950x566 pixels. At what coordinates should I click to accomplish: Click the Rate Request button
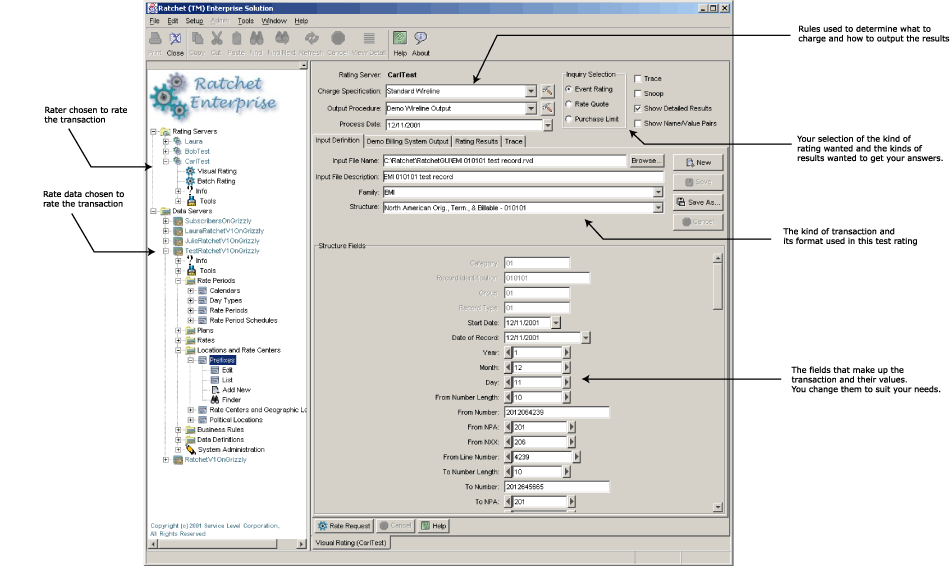[x=344, y=526]
